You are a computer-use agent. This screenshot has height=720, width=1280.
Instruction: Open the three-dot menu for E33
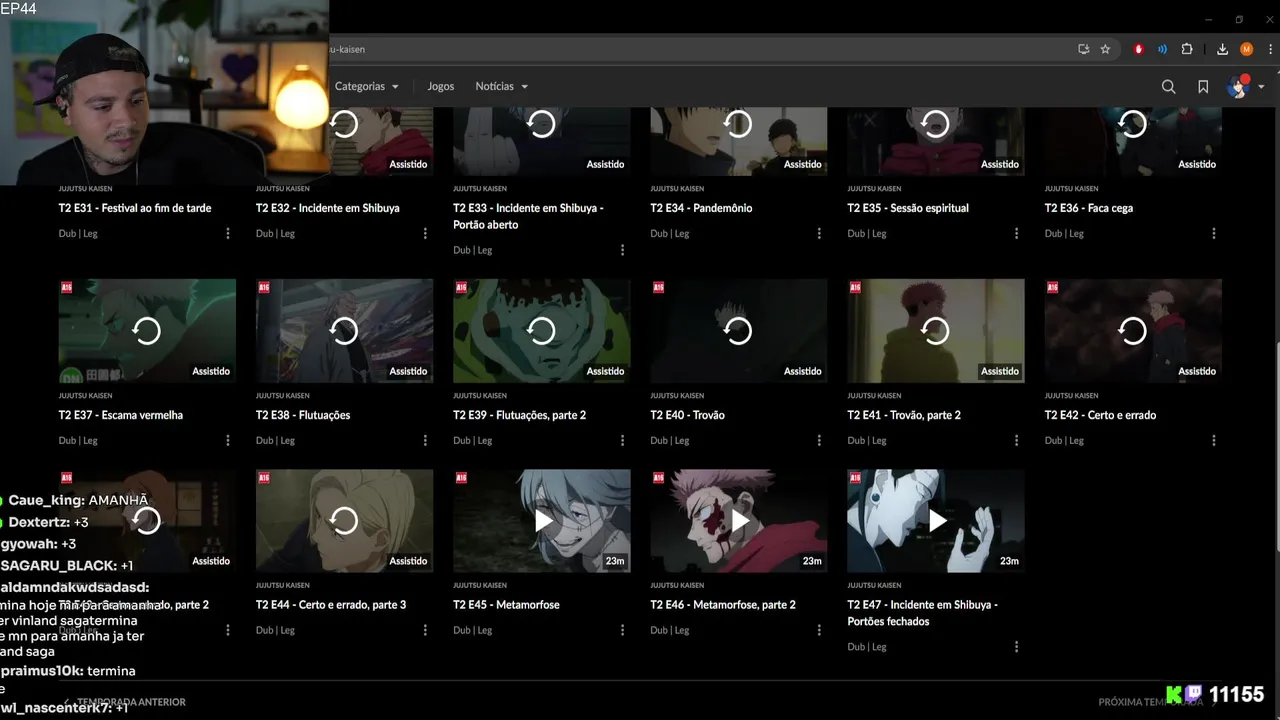pos(622,250)
